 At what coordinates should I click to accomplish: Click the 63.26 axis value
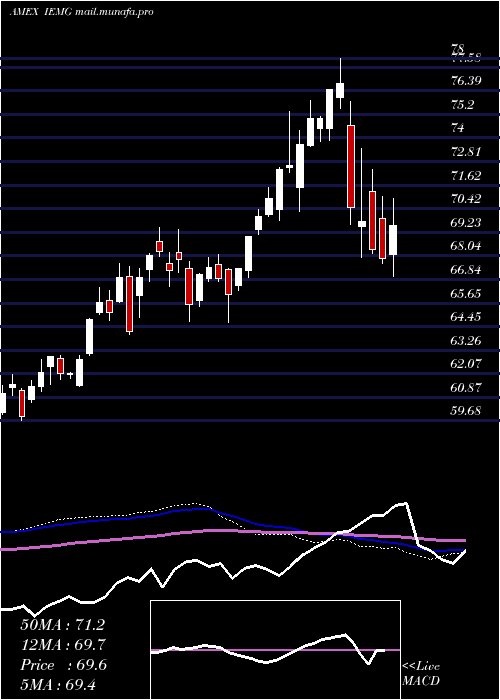point(466,340)
